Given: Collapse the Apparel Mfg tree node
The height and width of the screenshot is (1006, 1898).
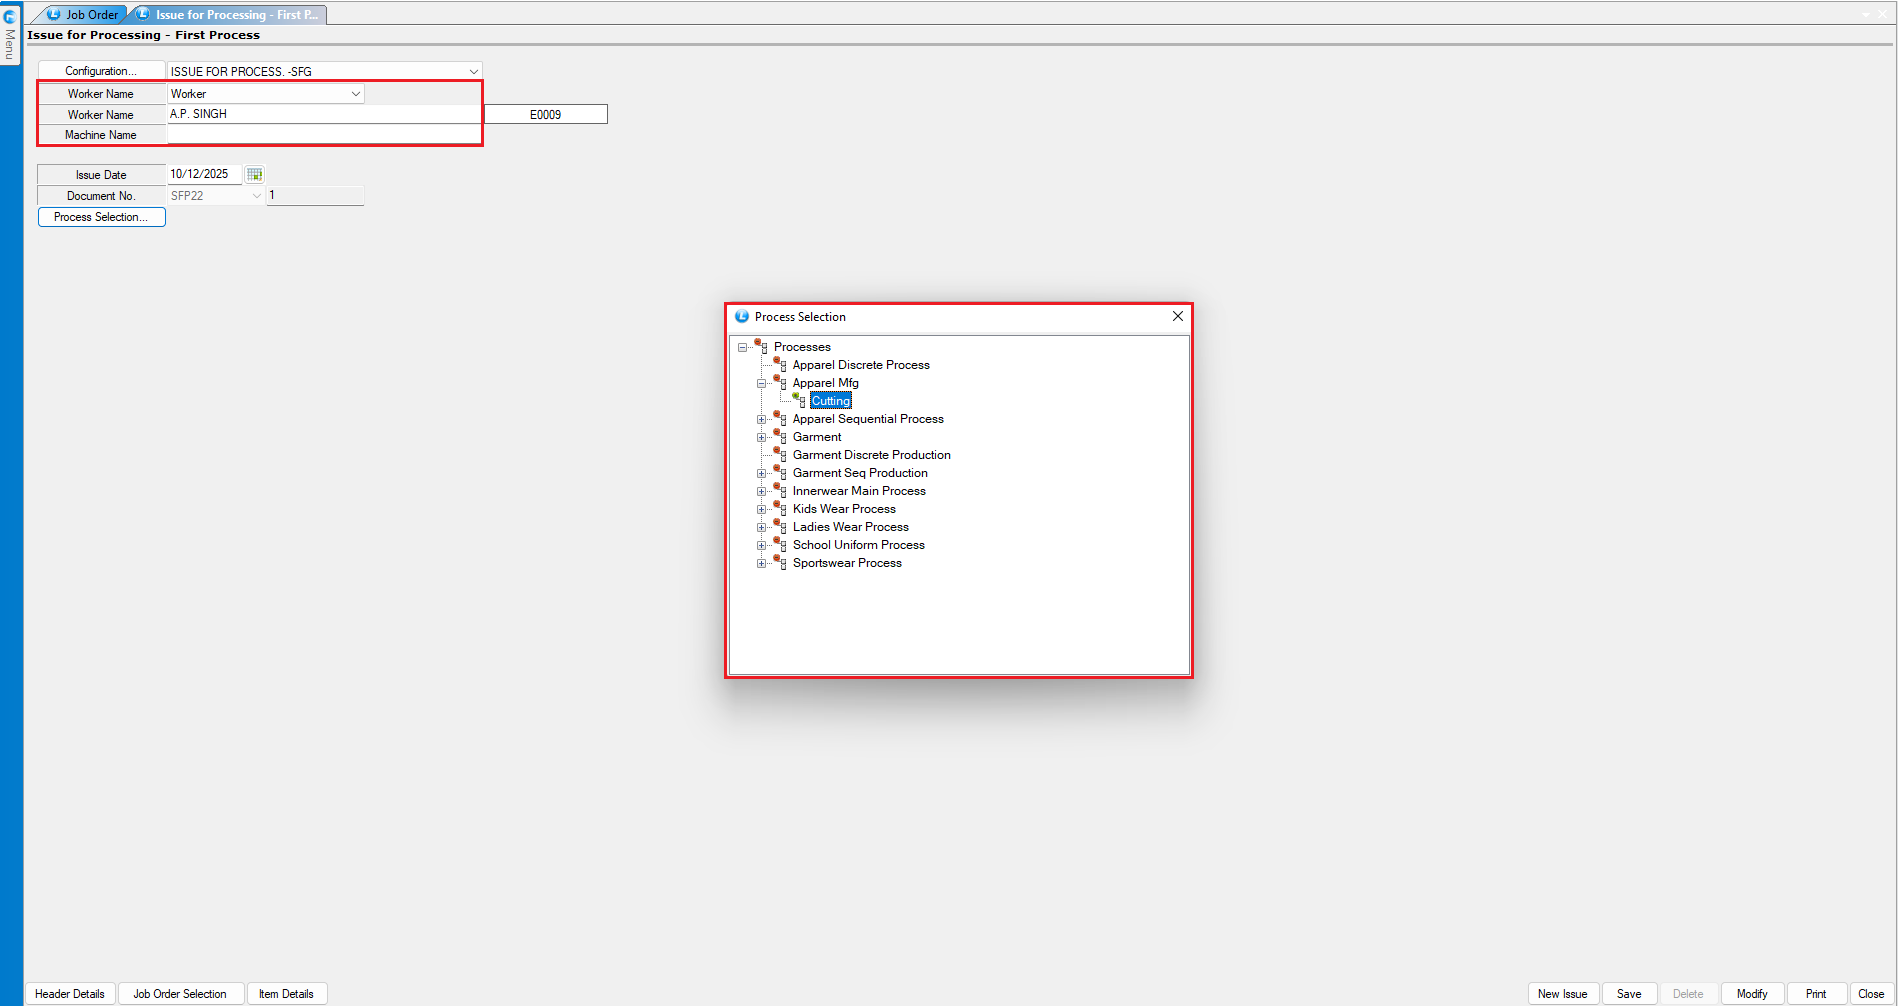Looking at the screenshot, I should [x=761, y=383].
